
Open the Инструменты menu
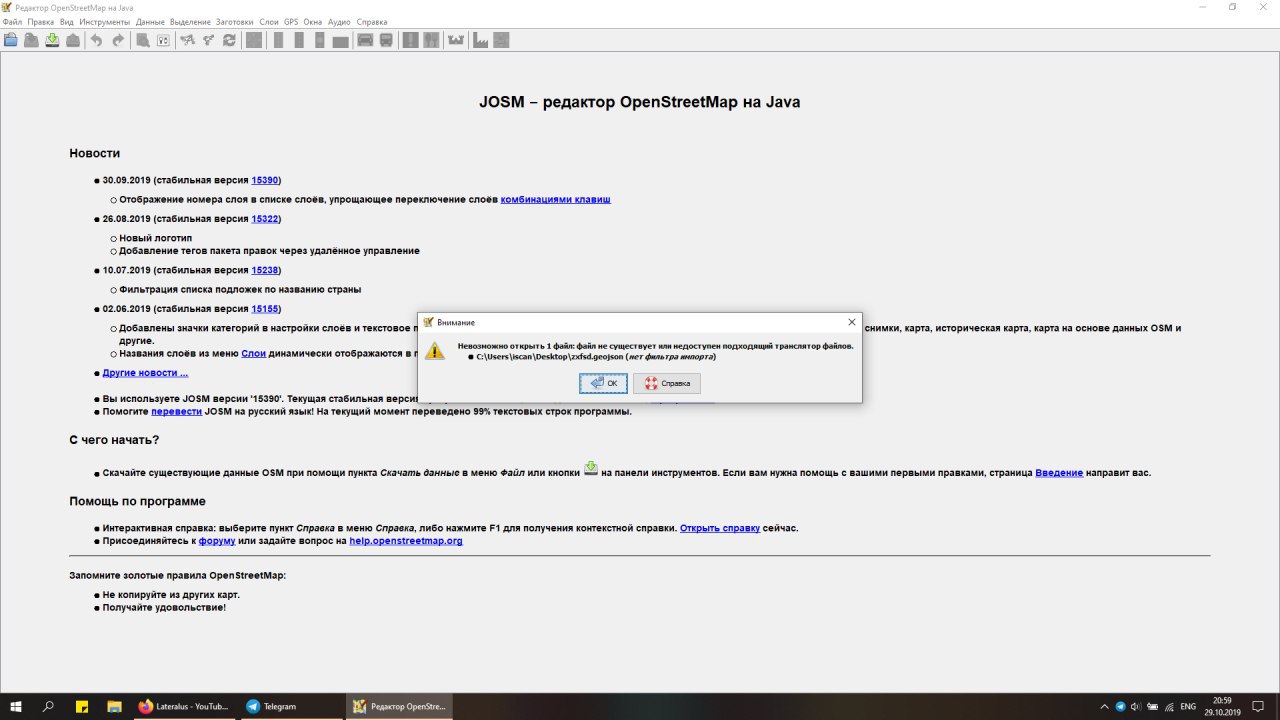(x=105, y=21)
